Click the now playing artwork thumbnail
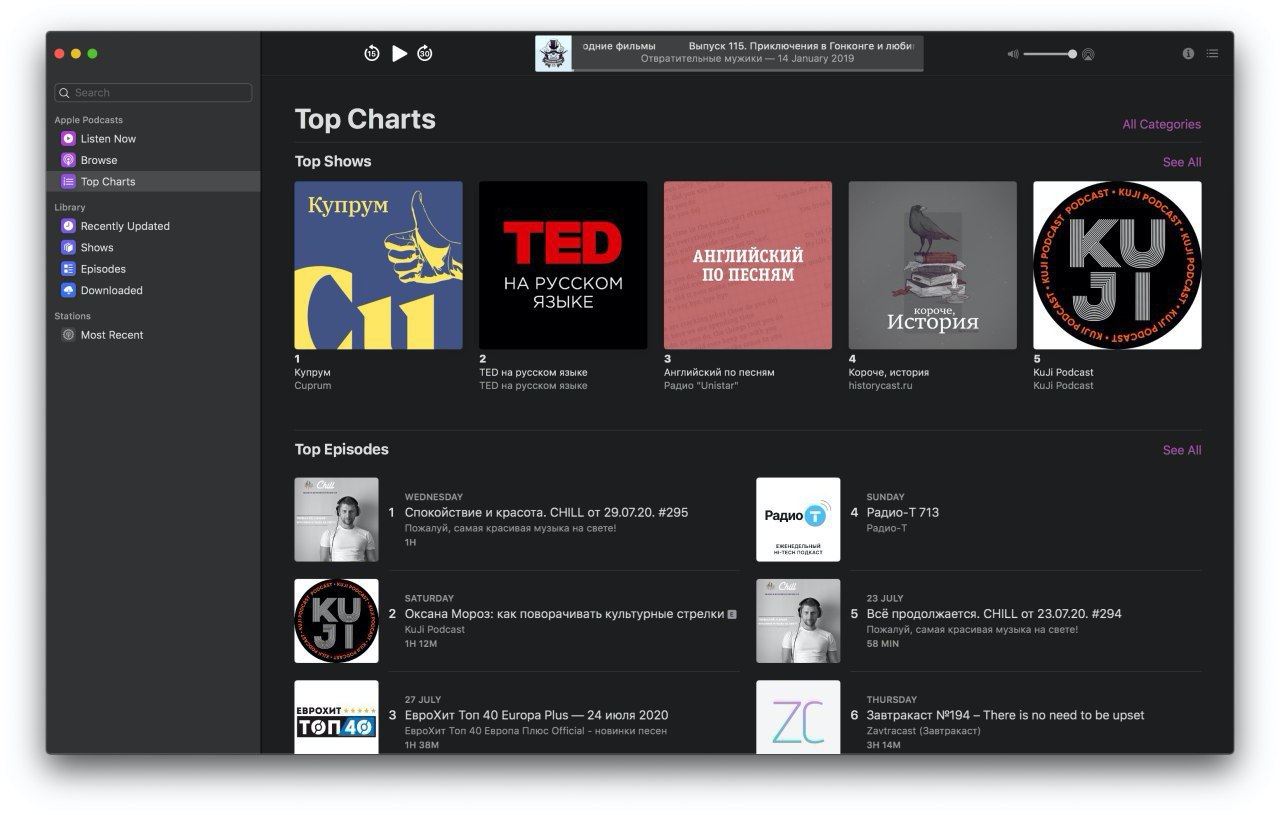This screenshot has height=815, width=1280. [553, 54]
